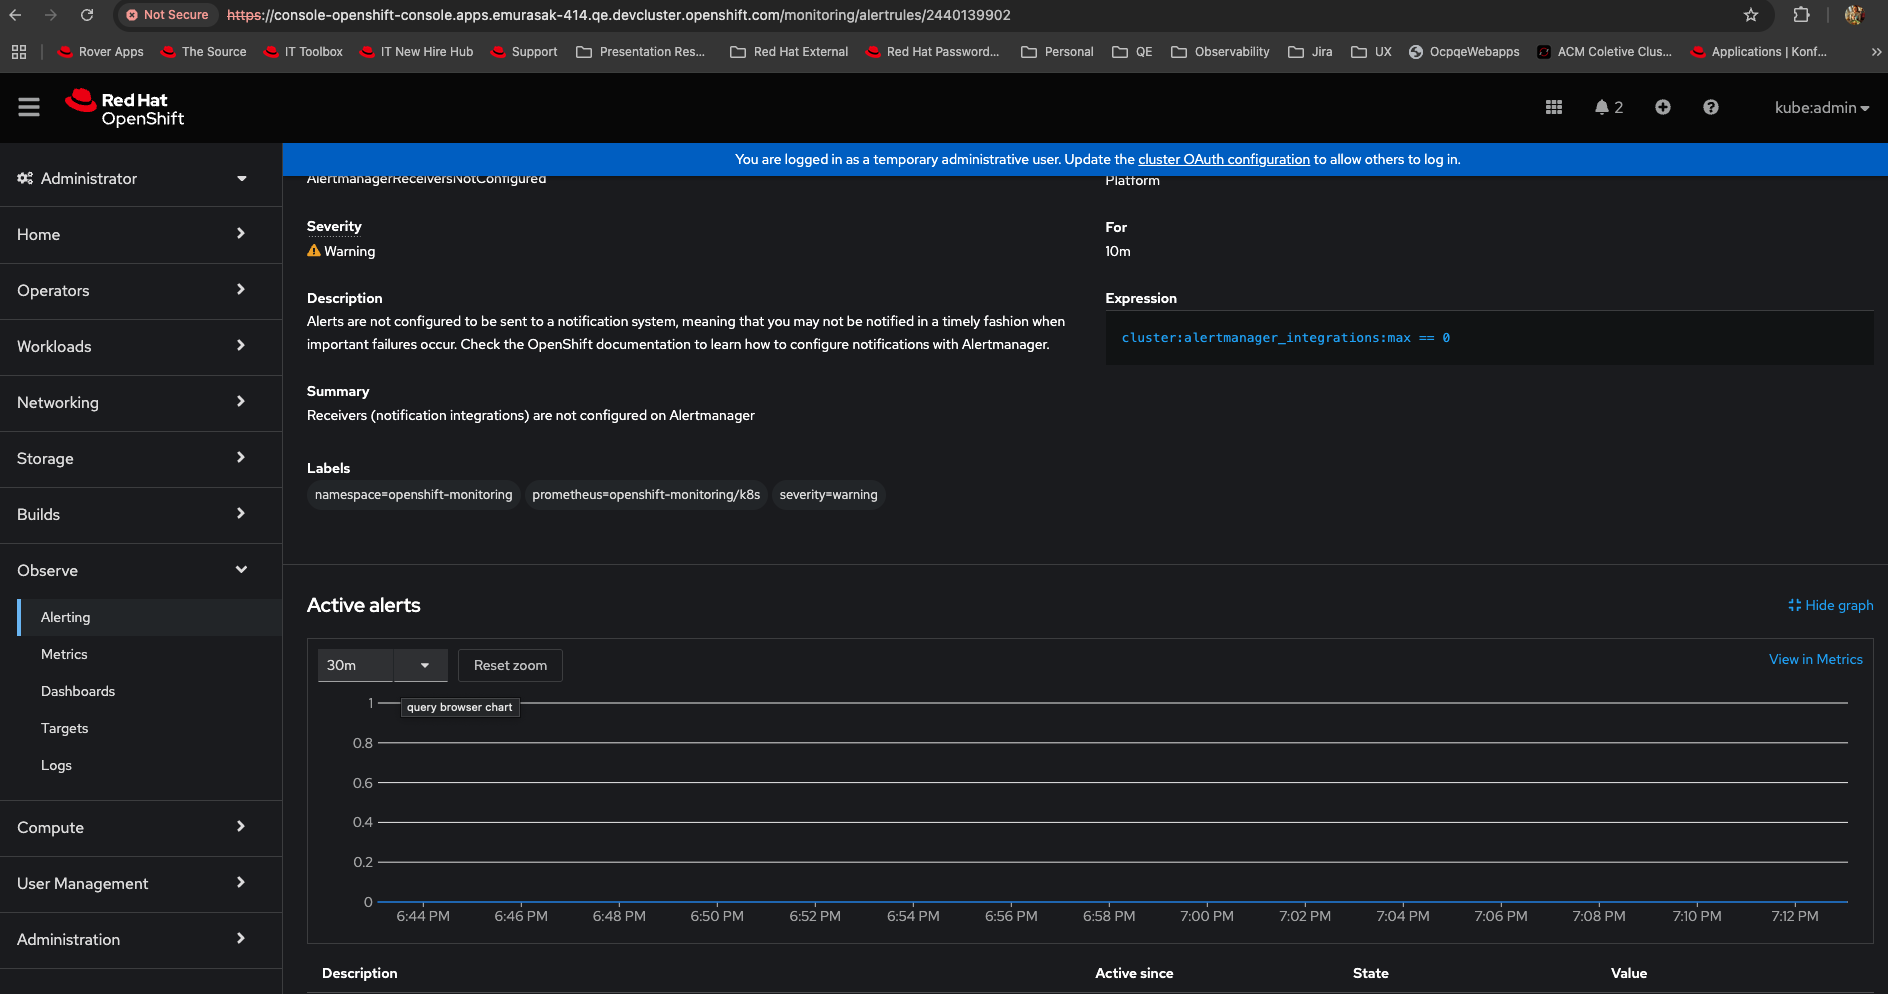Expand the Storage navigation section
This screenshot has height=994, width=1888.
141,459
